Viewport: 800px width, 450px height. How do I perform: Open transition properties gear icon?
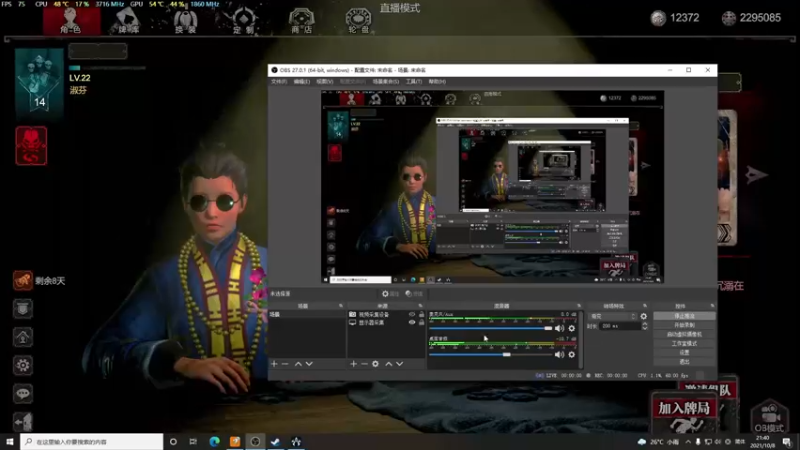tap(643, 316)
